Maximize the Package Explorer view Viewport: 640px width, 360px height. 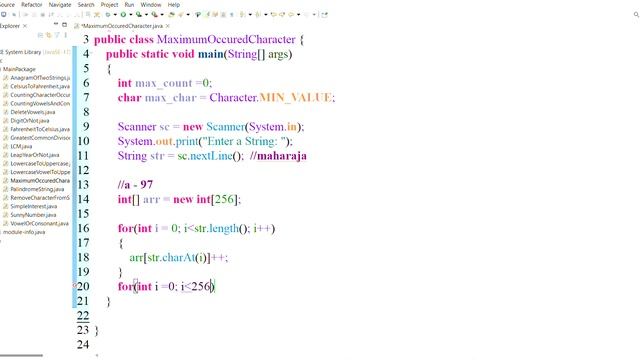(64, 24)
